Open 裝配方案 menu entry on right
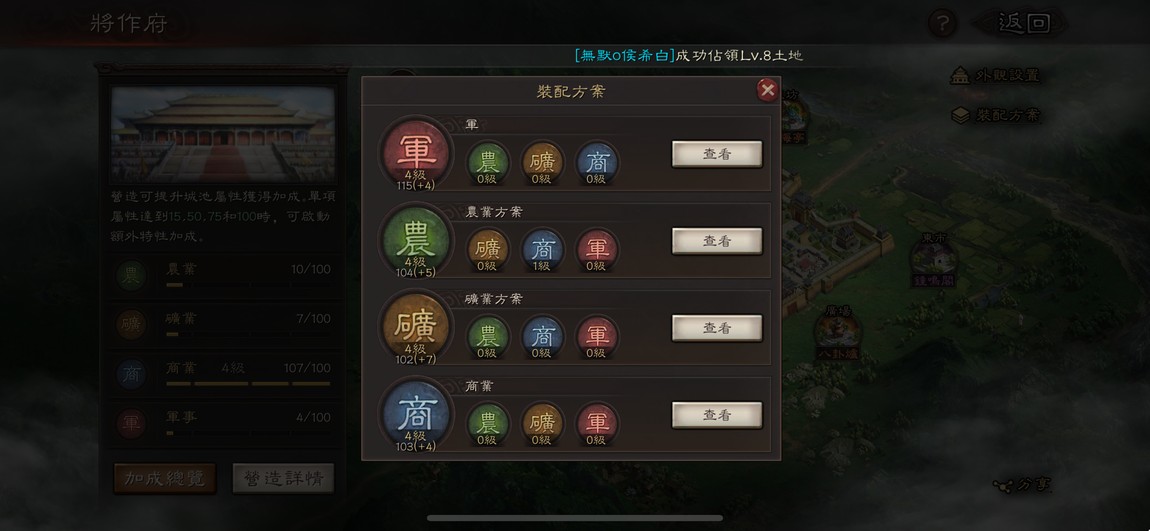The image size is (1150, 531). 995,115
